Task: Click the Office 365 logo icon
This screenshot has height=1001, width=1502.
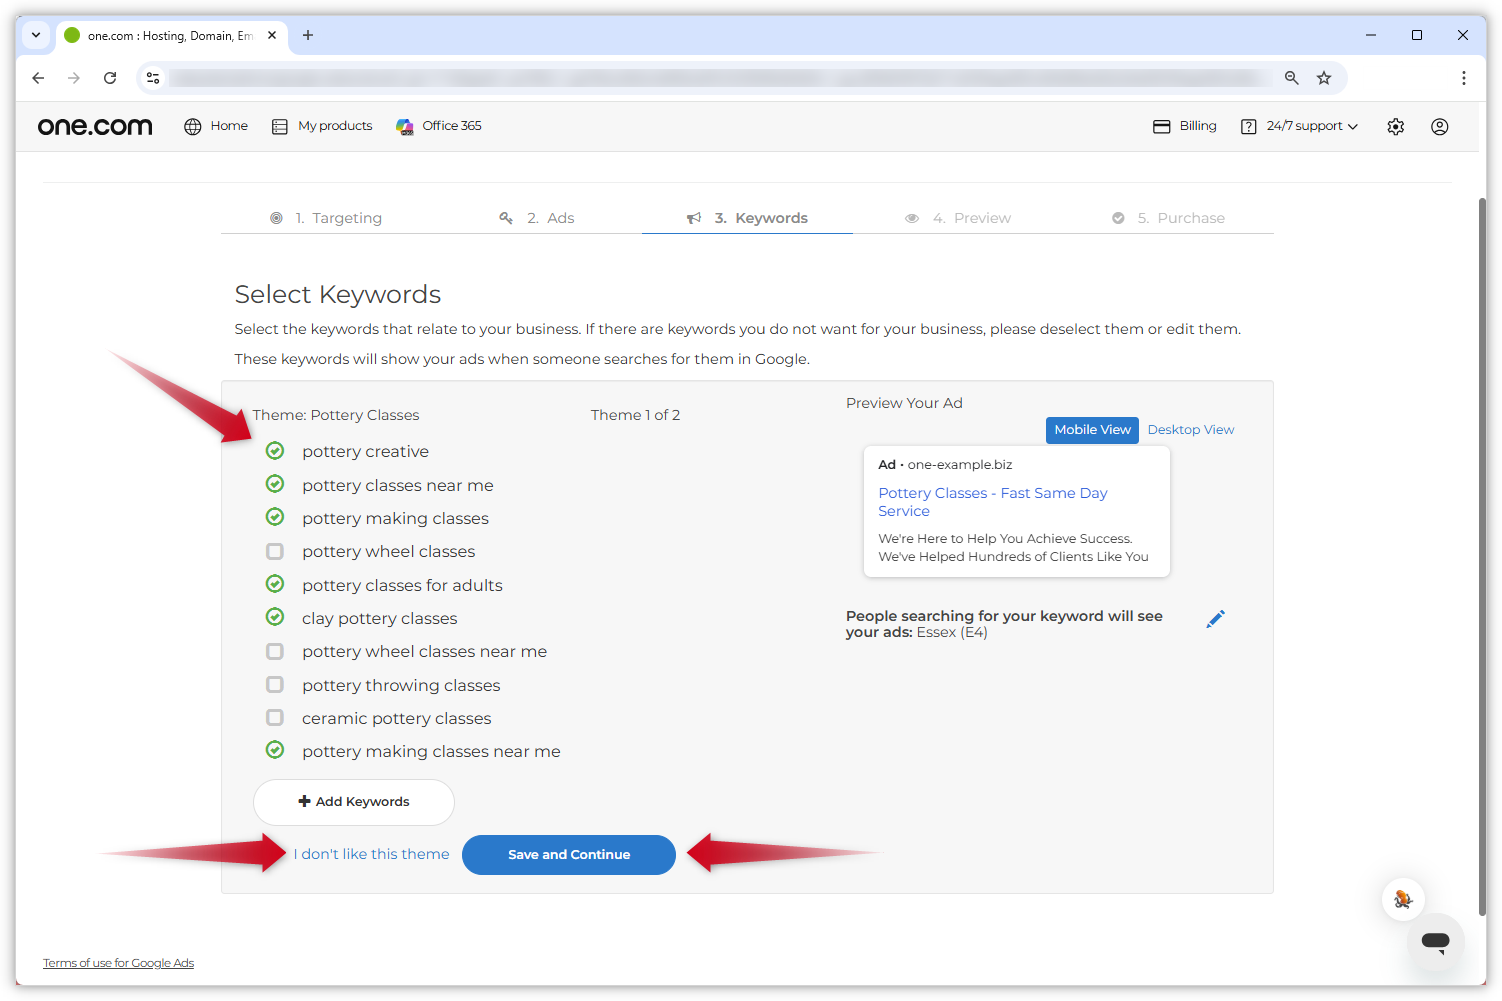Action: point(405,127)
